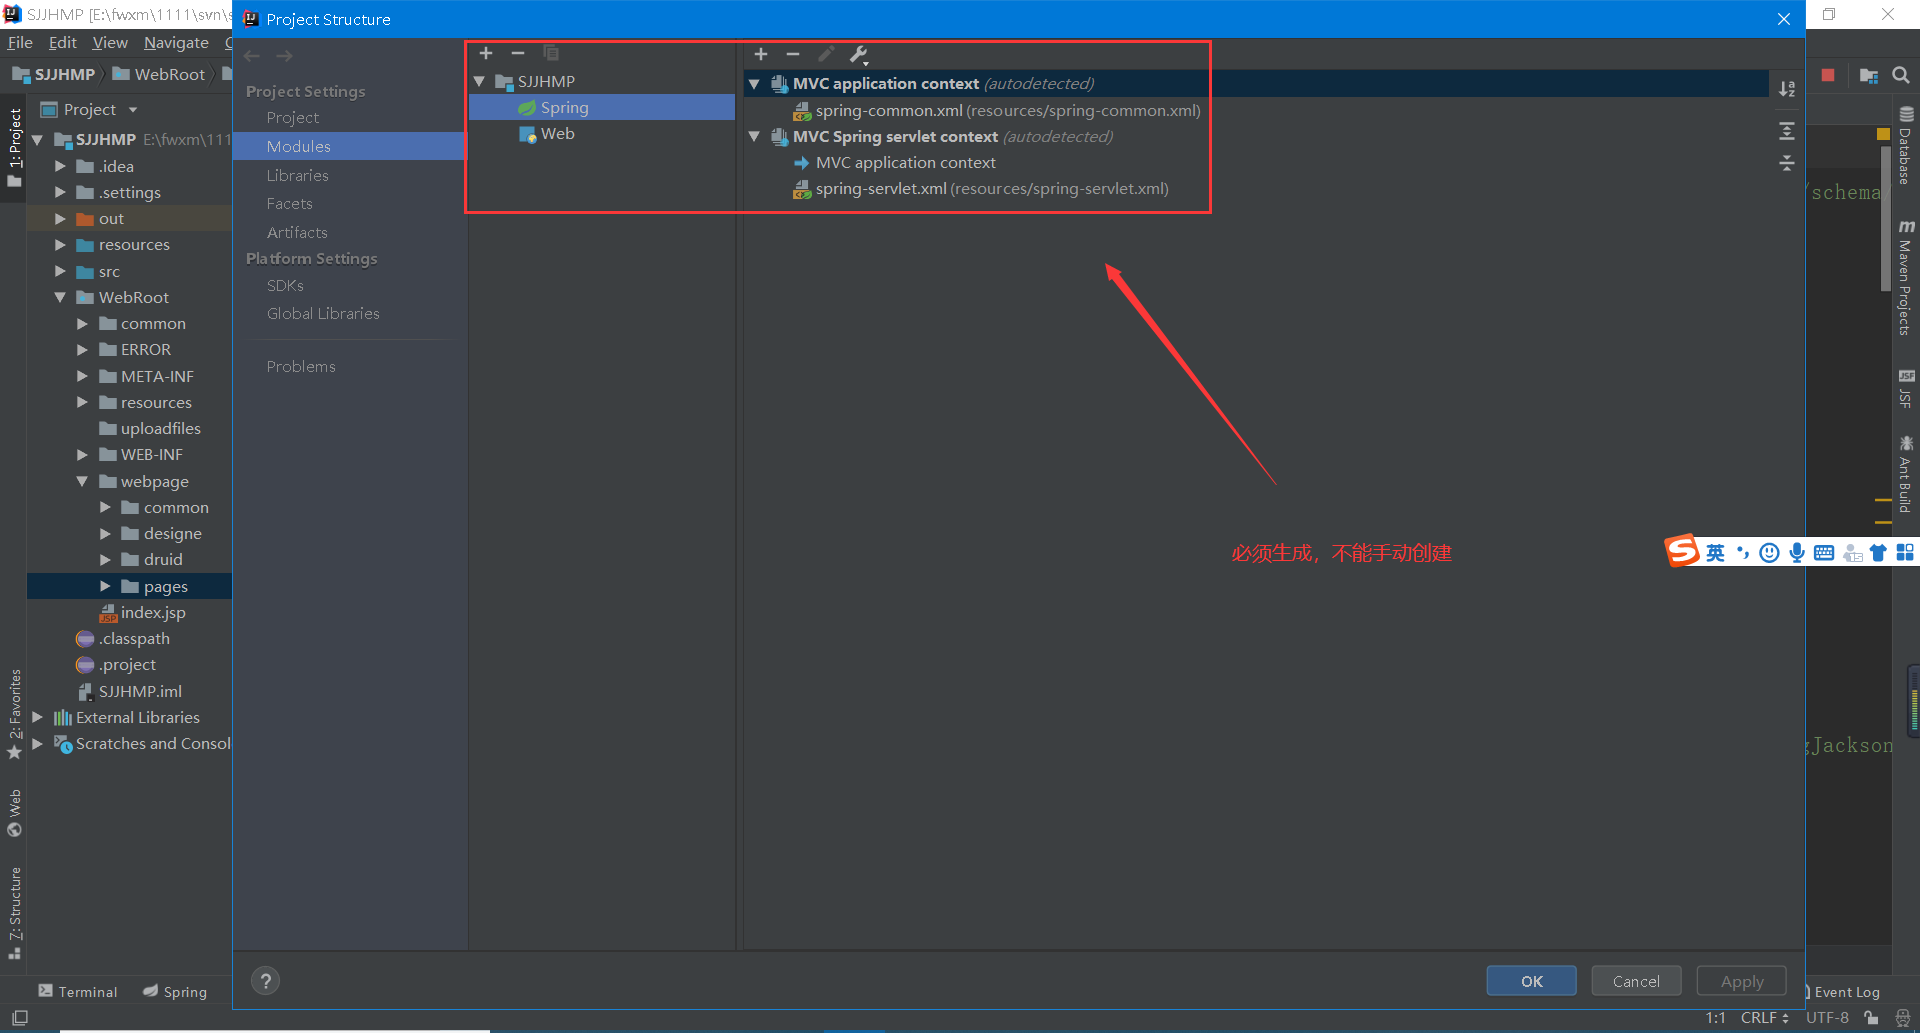Screen dimensions: 1920x1033
Task: Open the Sogou input method logo
Action: pyautogui.click(x=1682, y=551)
